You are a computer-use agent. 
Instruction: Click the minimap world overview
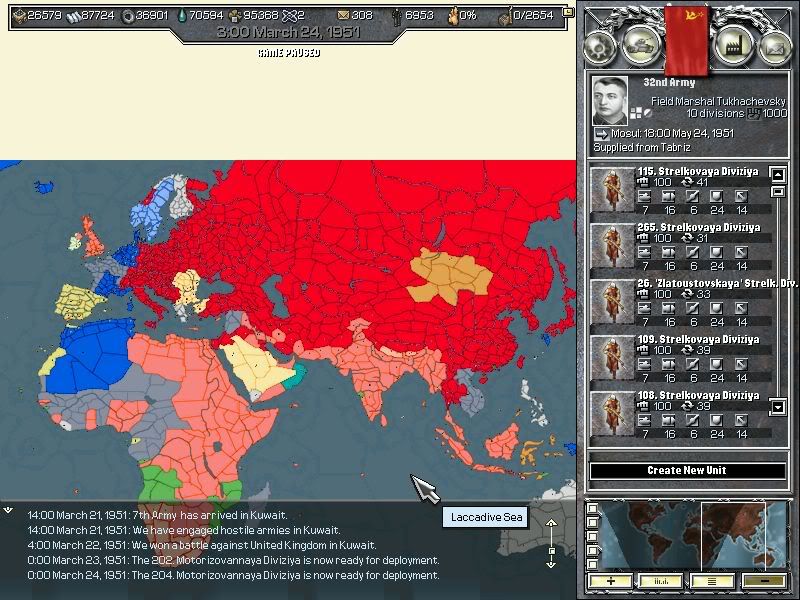pos(694,535)
